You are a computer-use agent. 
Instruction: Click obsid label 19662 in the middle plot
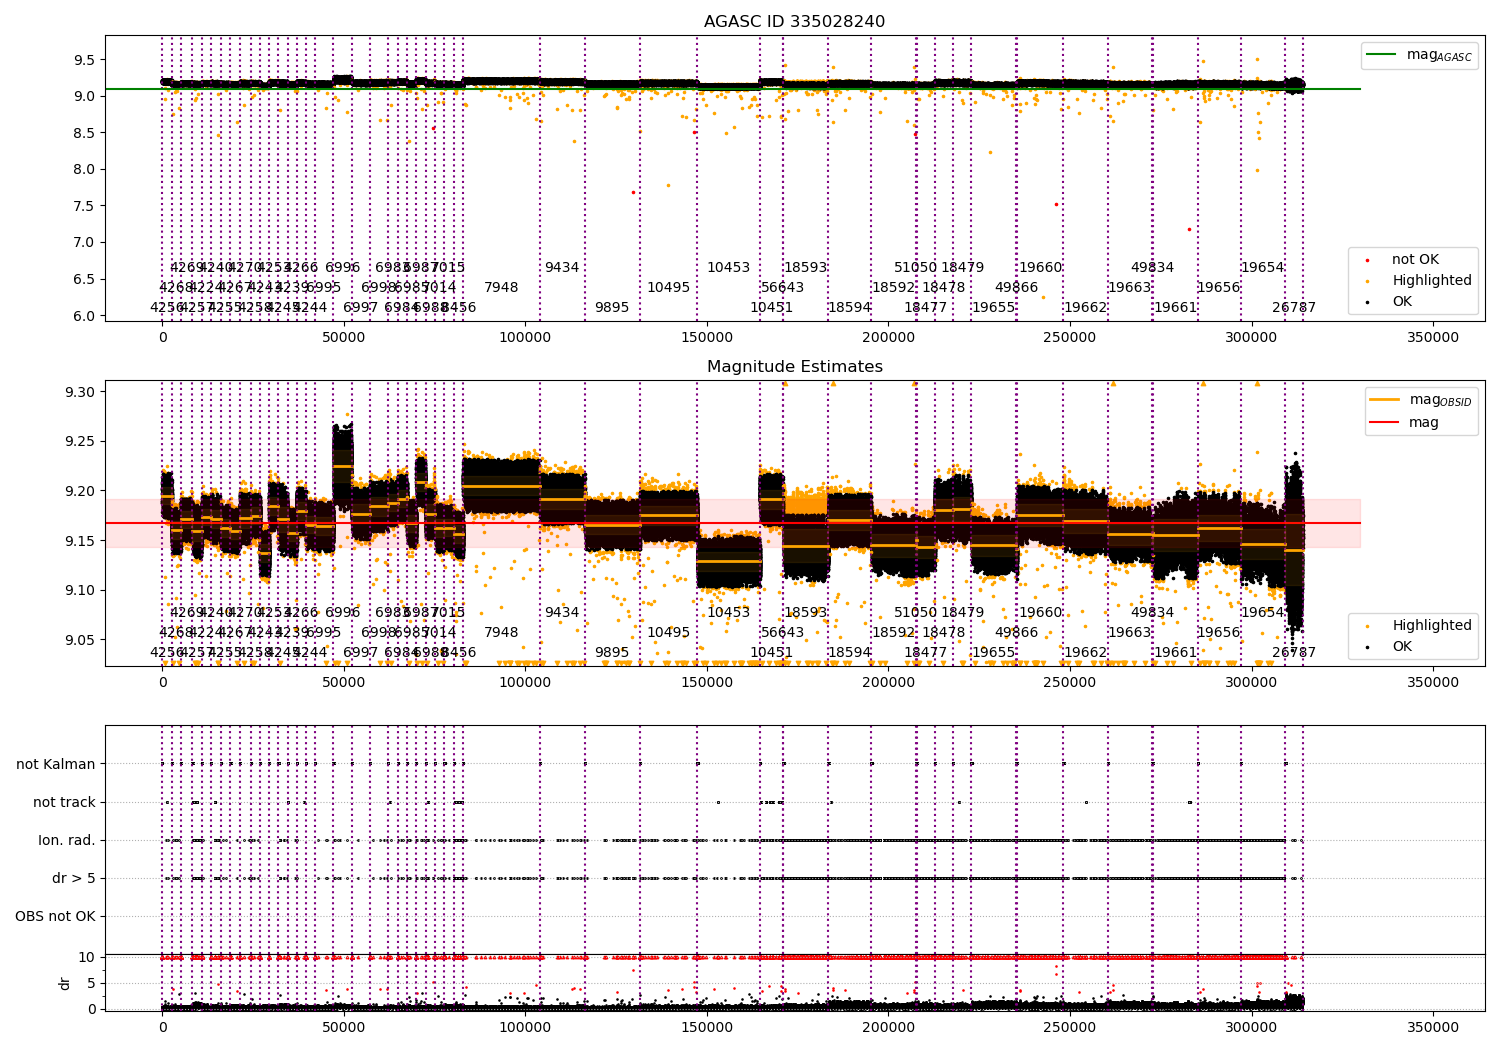[x=1085, y=653]
